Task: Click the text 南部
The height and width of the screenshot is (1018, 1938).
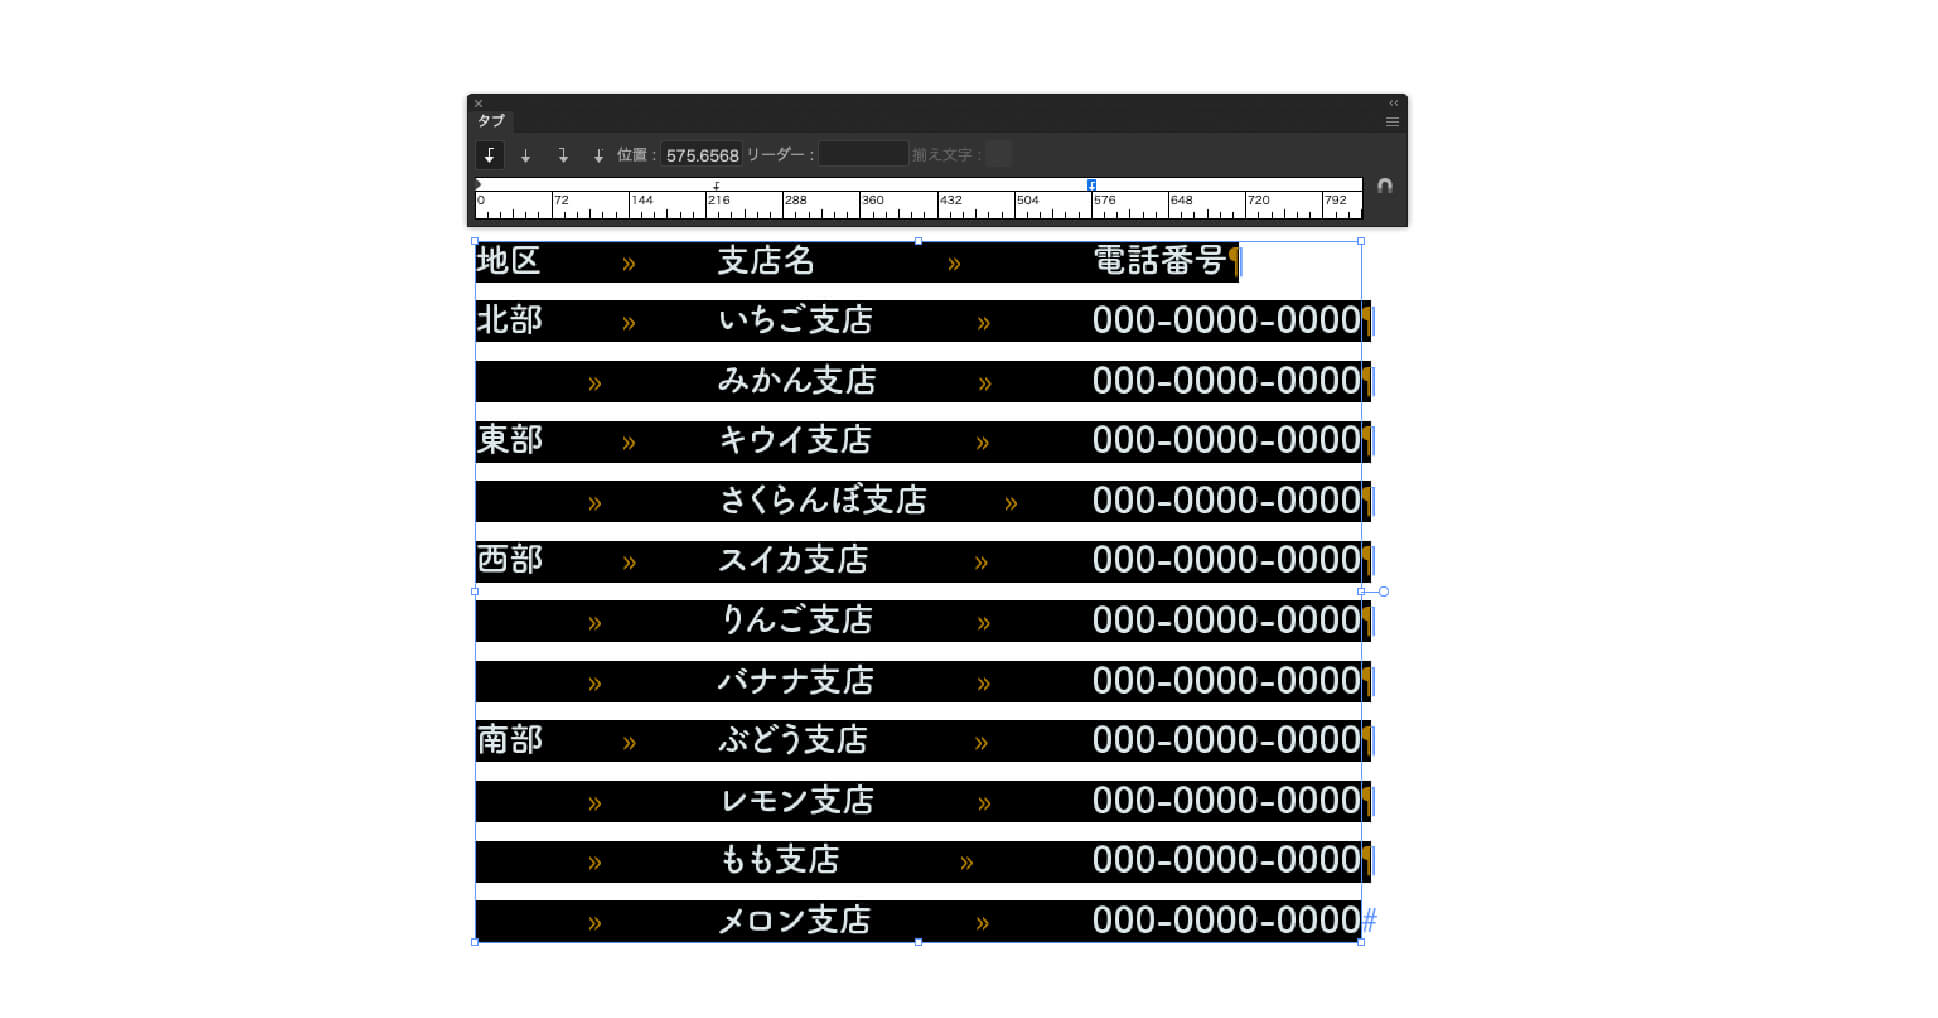Action: click(x=510, y=740)
